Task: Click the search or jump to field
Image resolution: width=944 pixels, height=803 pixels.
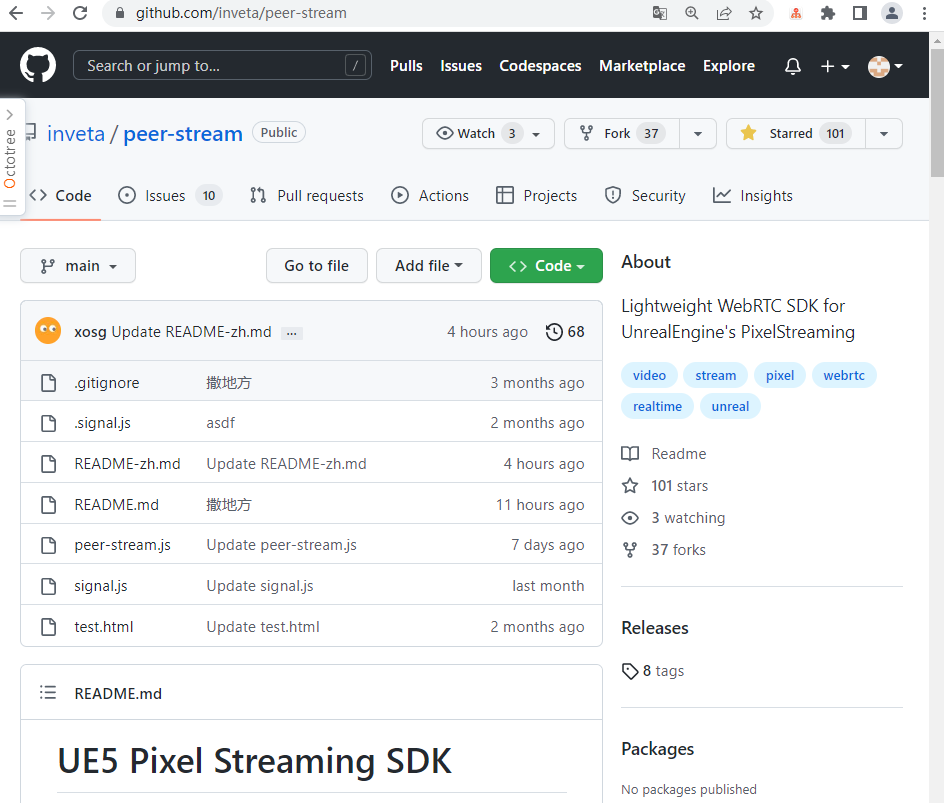Action: [x=222, y=65]
